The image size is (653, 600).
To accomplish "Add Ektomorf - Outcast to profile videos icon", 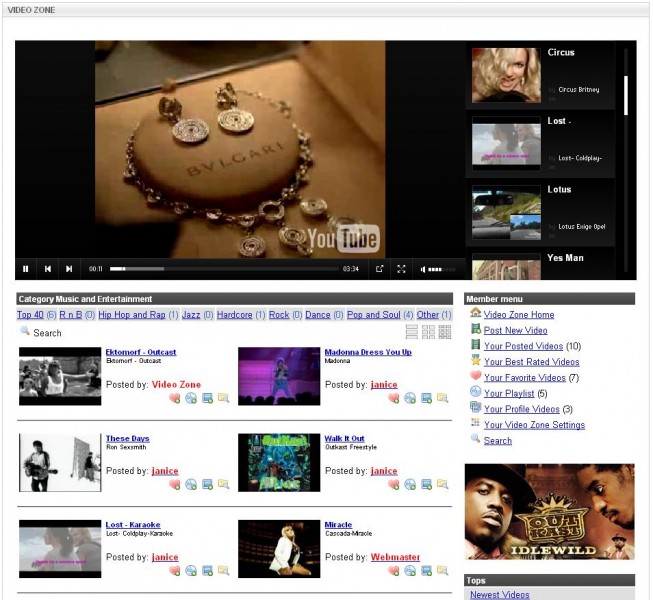I will coord(207,398).
